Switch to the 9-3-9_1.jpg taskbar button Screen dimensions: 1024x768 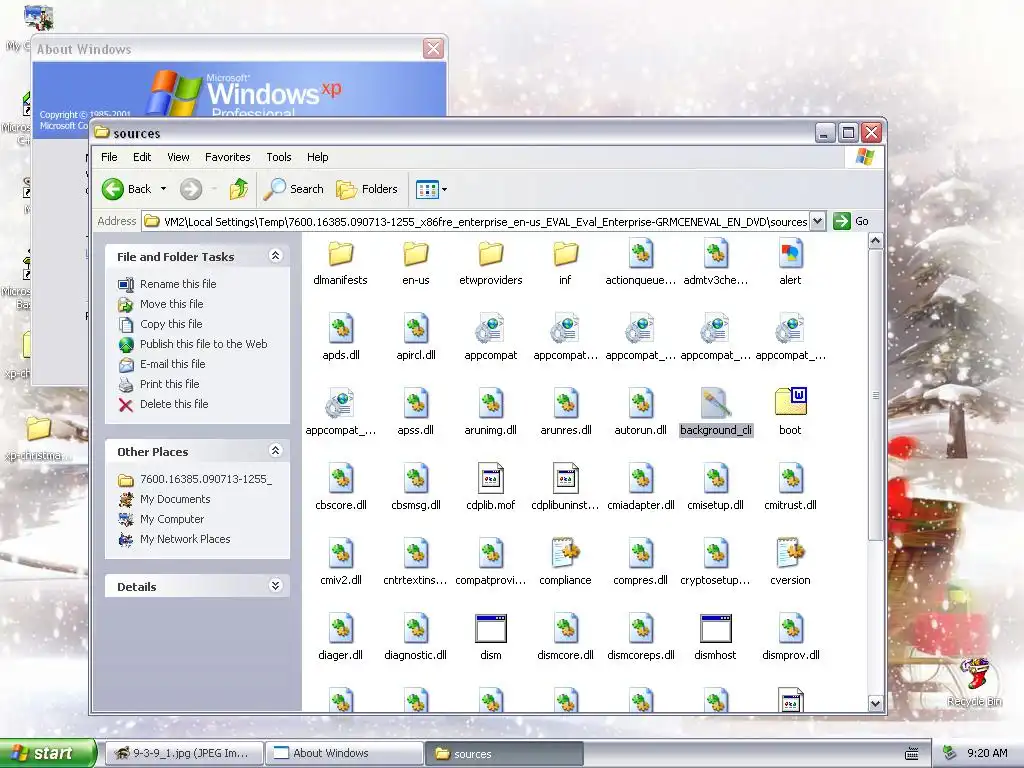[184, 754]
